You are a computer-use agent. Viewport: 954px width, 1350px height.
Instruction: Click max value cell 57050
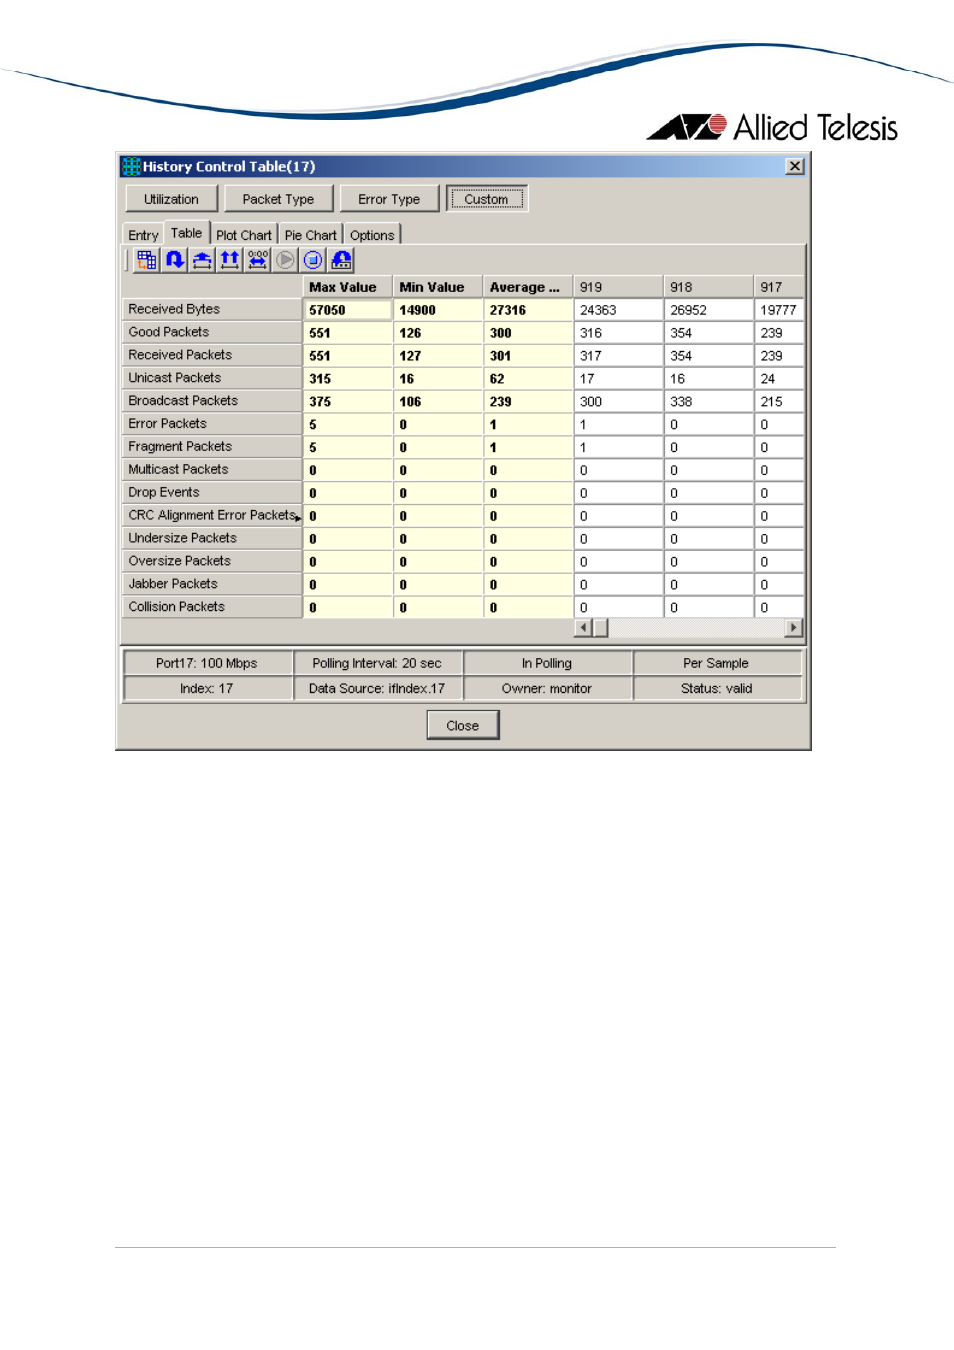(347, 310)
